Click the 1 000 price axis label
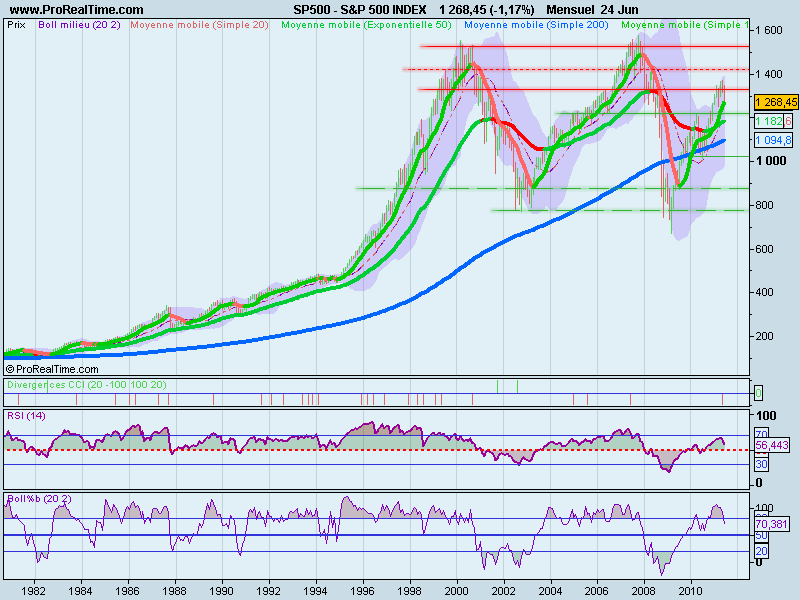This screenshot has height=600, width=800. pyautogui.click(x=771, y=161)
